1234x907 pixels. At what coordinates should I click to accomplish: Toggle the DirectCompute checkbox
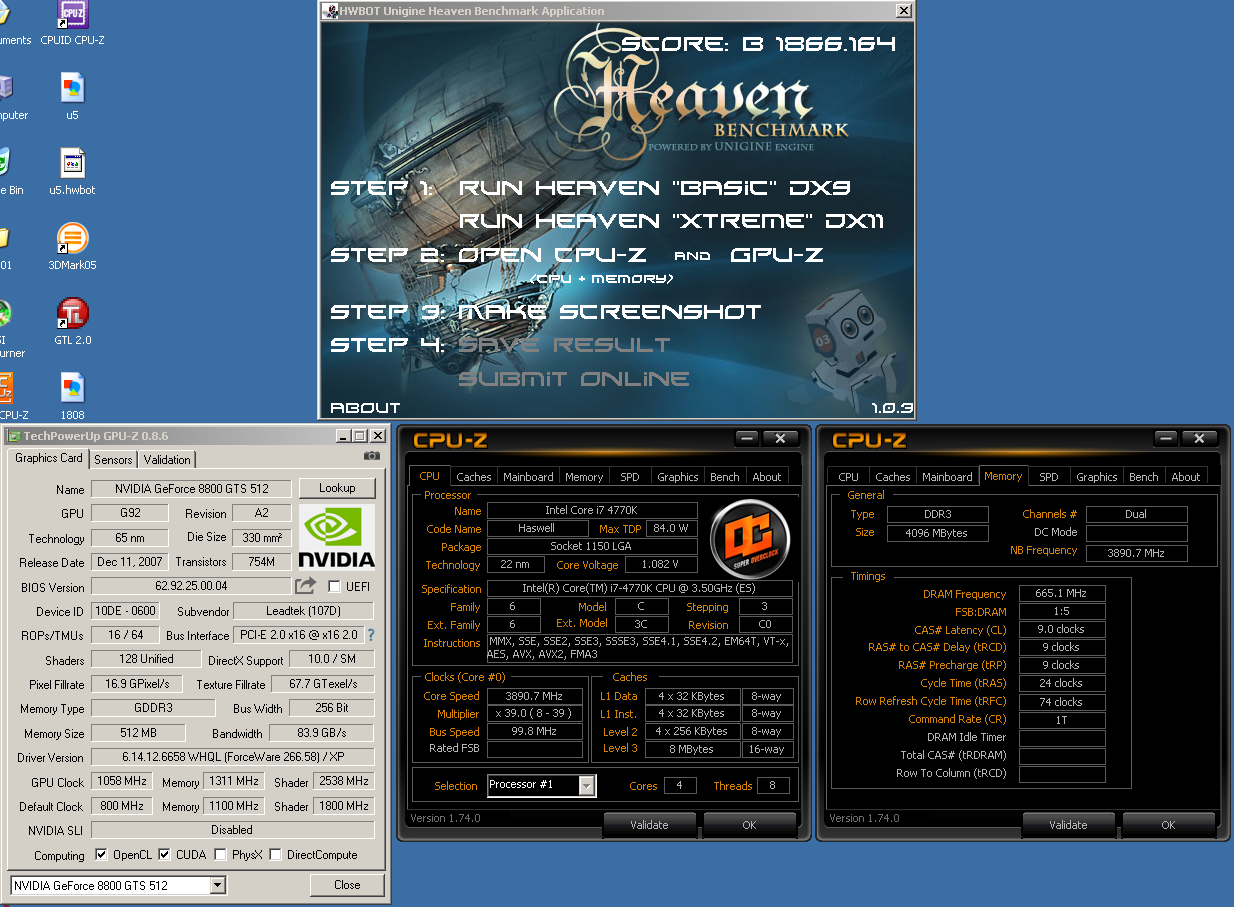point(276,855)
